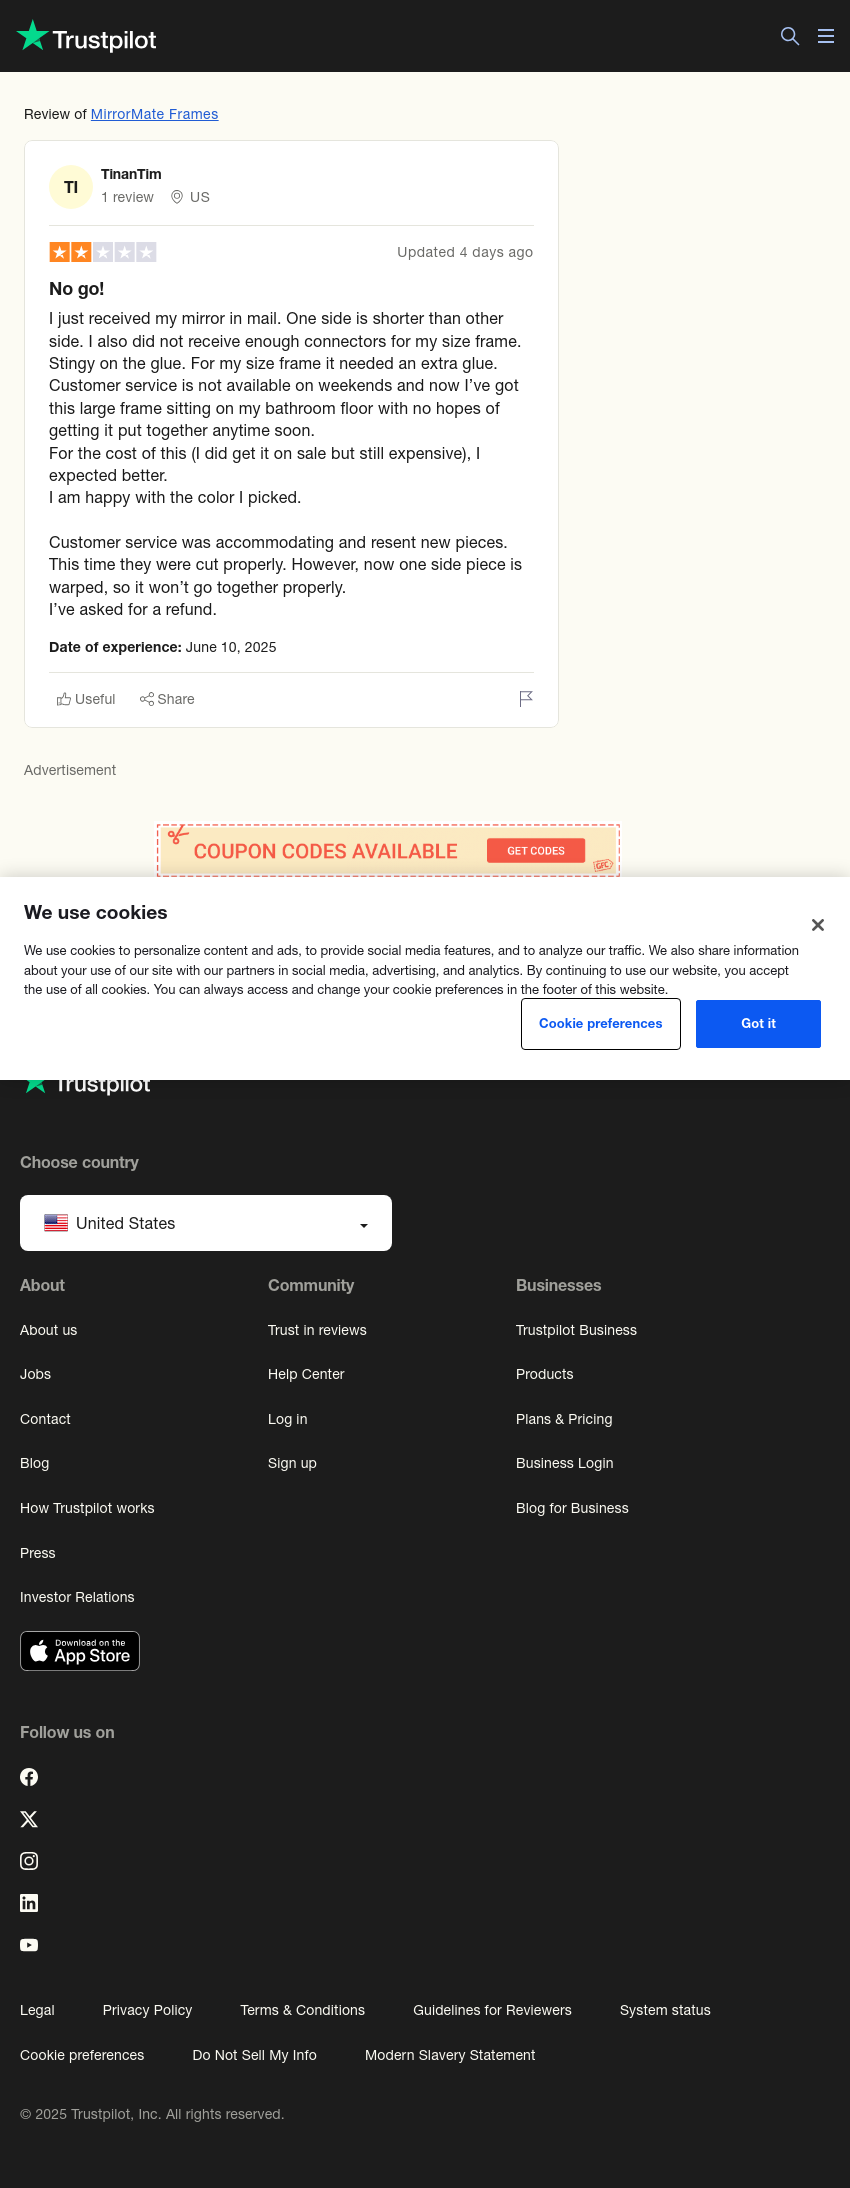Image resolution: width=850 pixels, height=2188 pixels.
Task: Click the Got it cookie button
Action: point(758,1024)
